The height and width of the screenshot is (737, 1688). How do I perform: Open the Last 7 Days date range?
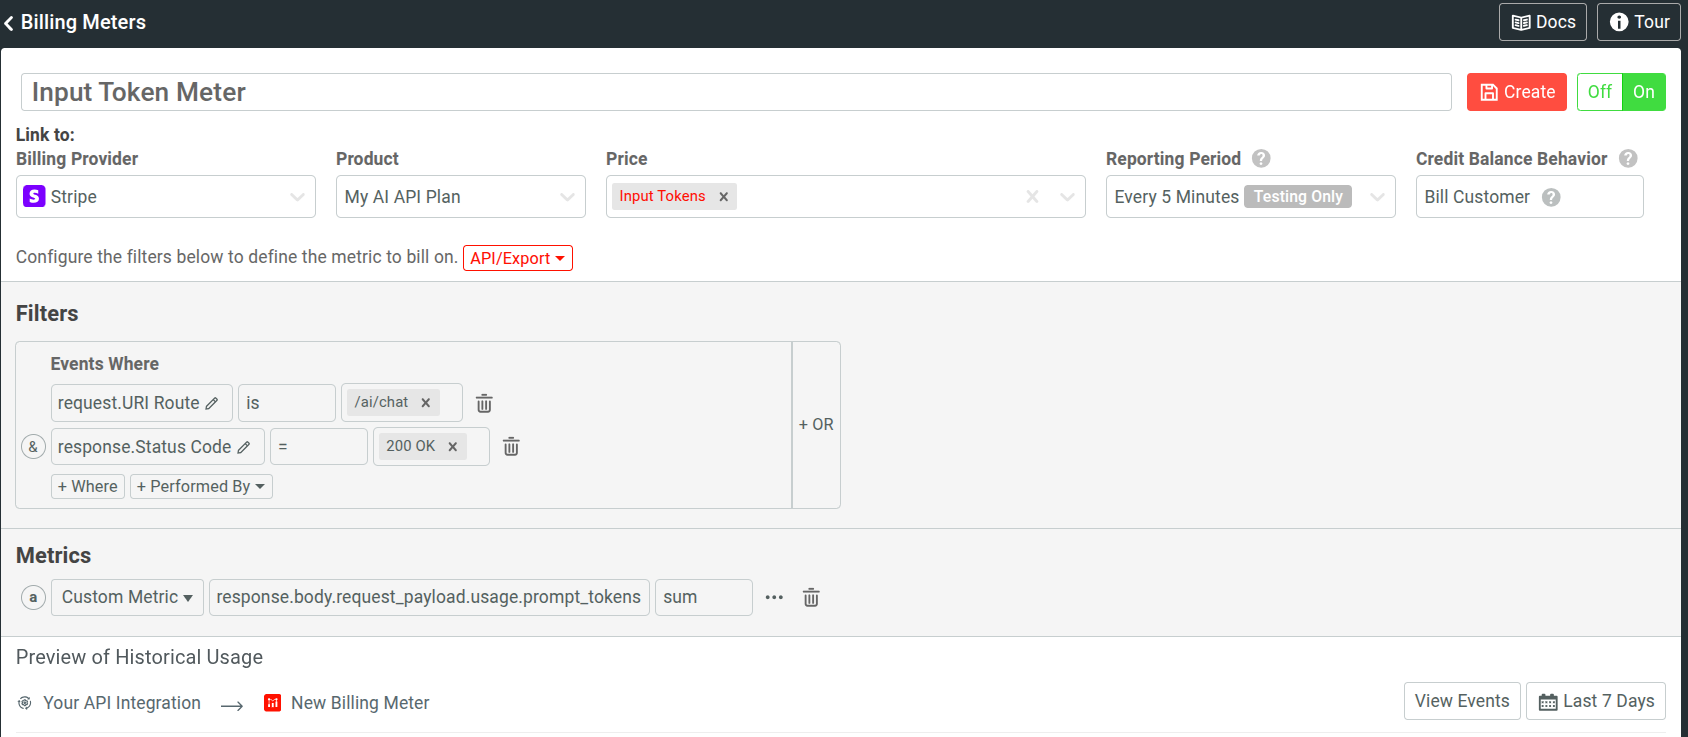[1596, 701]
